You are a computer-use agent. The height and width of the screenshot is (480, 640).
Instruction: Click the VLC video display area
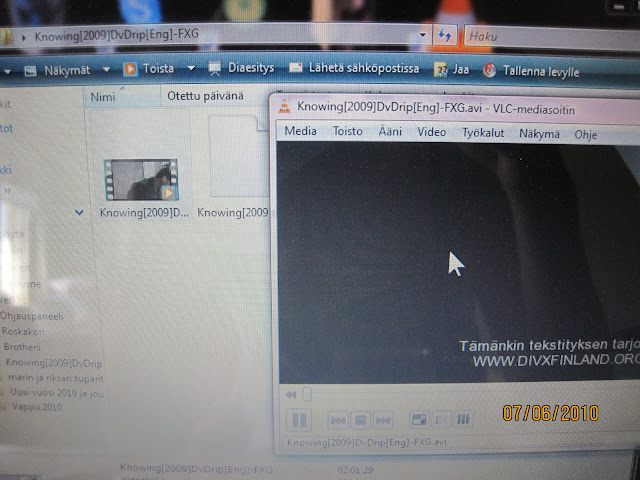click(x=458, y=262)
